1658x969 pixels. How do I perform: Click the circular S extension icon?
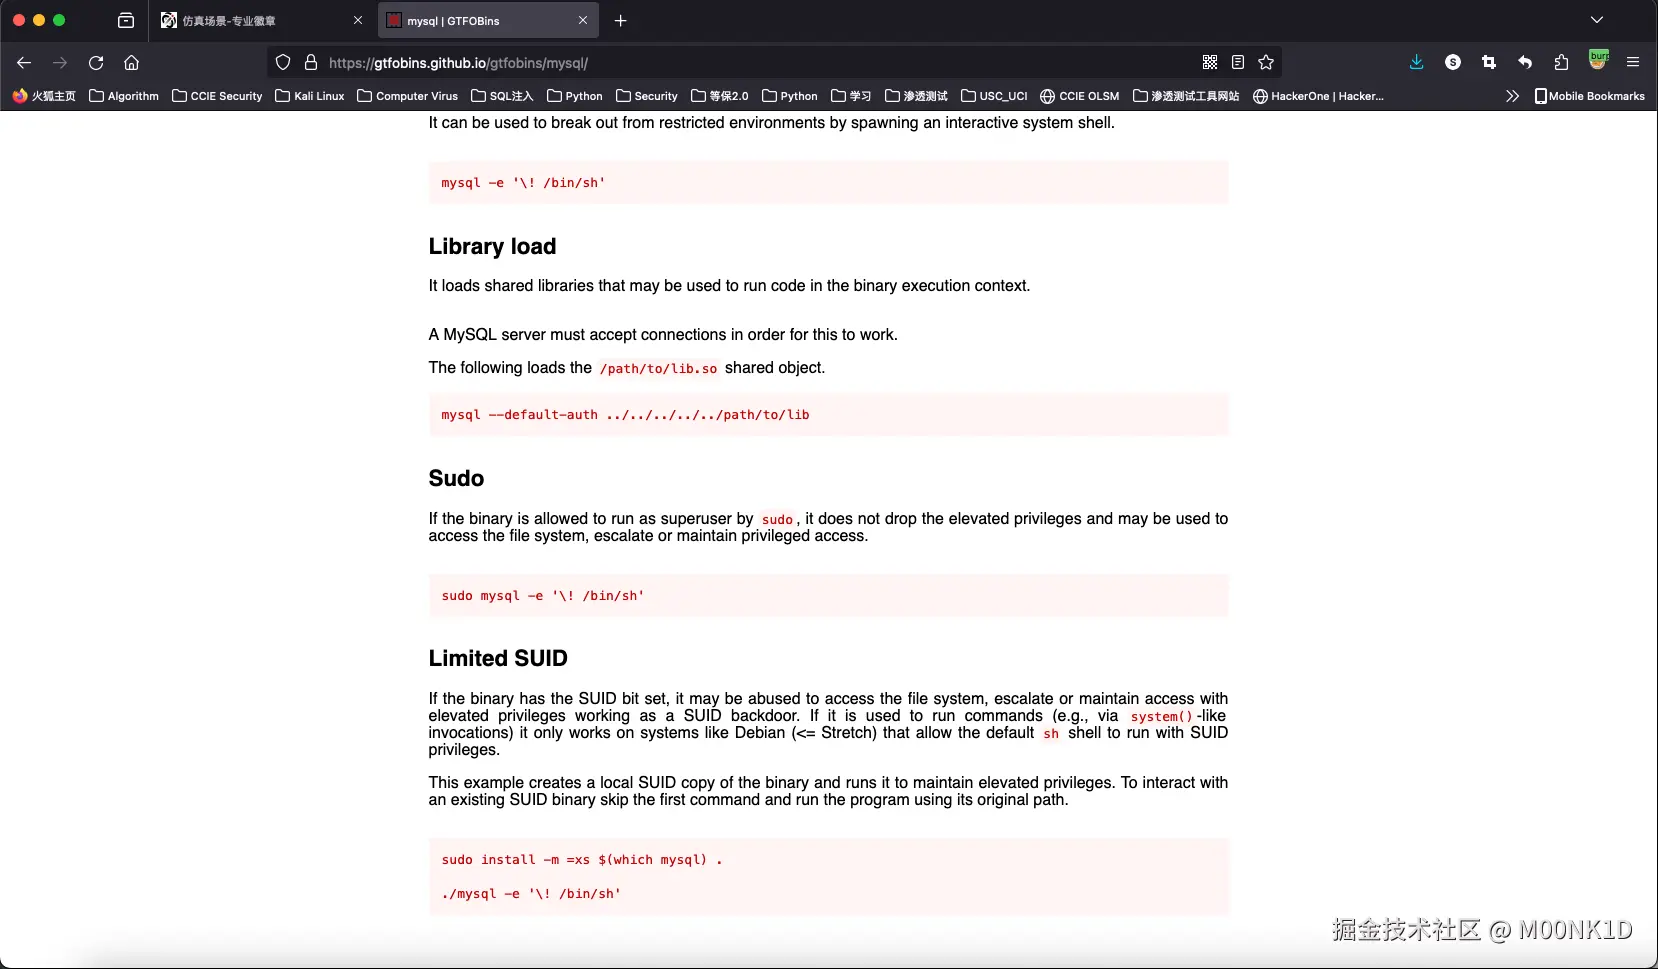(1453, 62)
